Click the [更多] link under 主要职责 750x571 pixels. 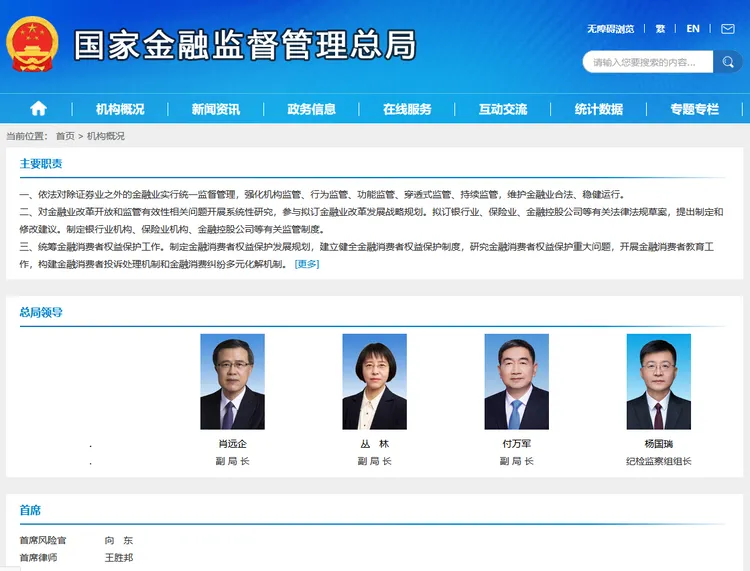307,264
